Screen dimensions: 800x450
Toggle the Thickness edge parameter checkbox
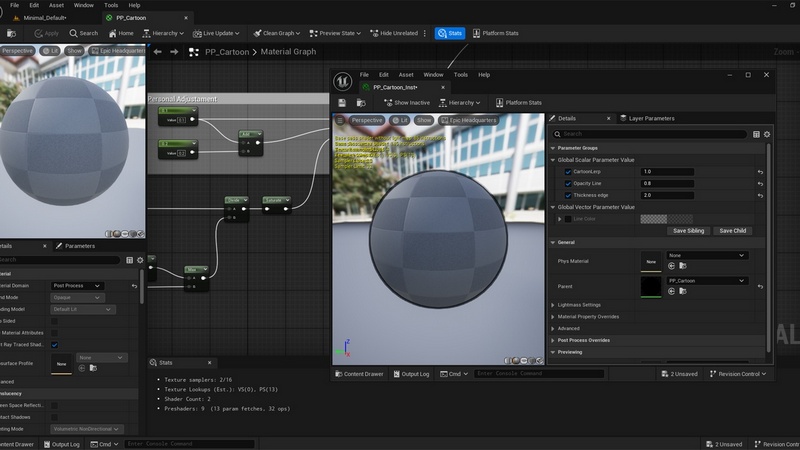(569, 195)
